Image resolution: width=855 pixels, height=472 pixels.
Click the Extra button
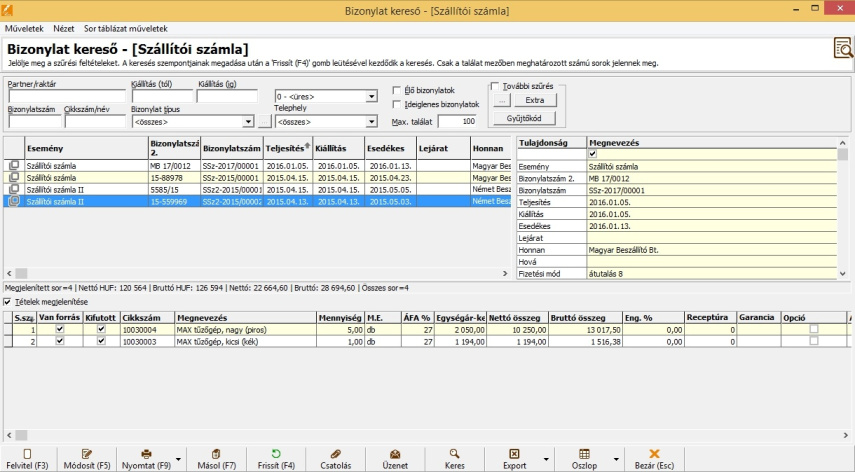535,101
